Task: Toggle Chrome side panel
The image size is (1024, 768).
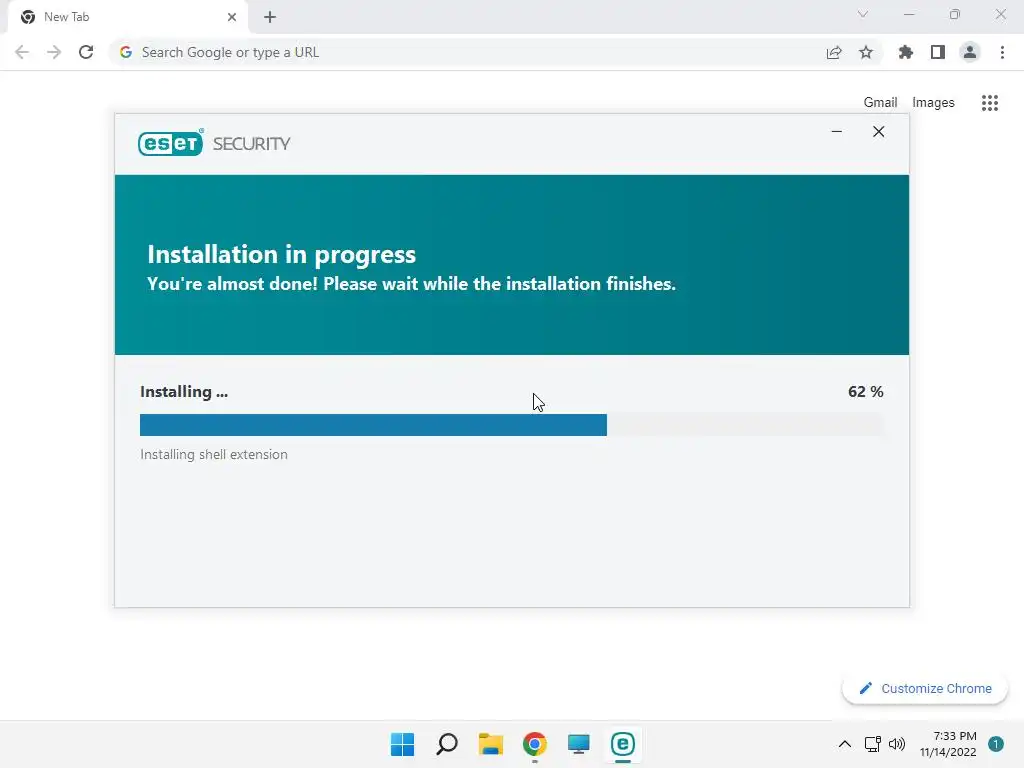Action: (938, 52)
